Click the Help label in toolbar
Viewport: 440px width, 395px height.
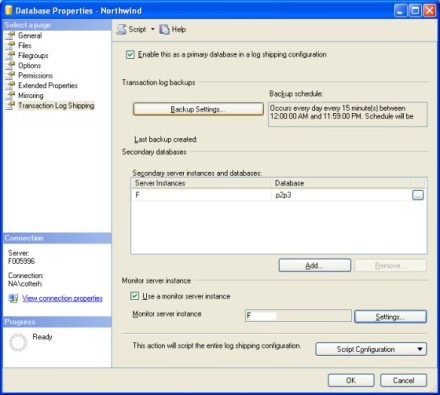coord(179,29)
